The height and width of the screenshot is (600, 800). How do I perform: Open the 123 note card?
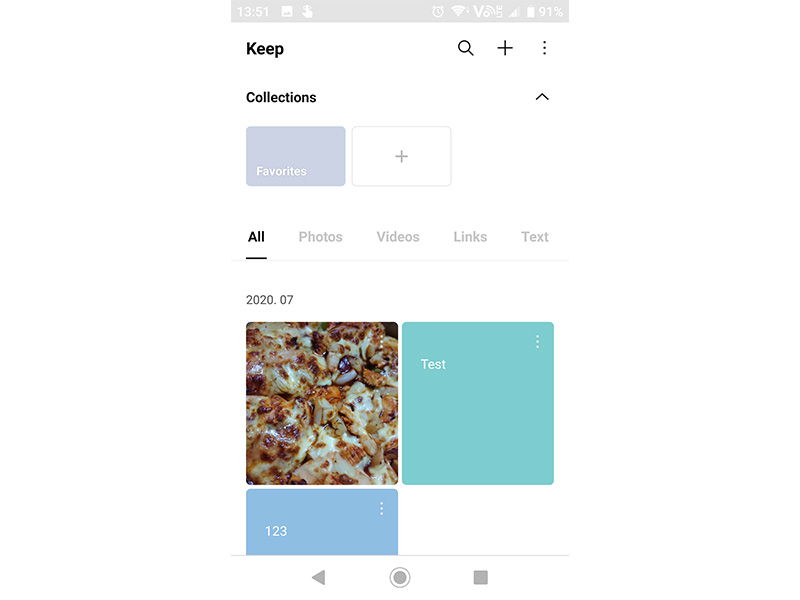pyautogui.click(x=322, y=522)
